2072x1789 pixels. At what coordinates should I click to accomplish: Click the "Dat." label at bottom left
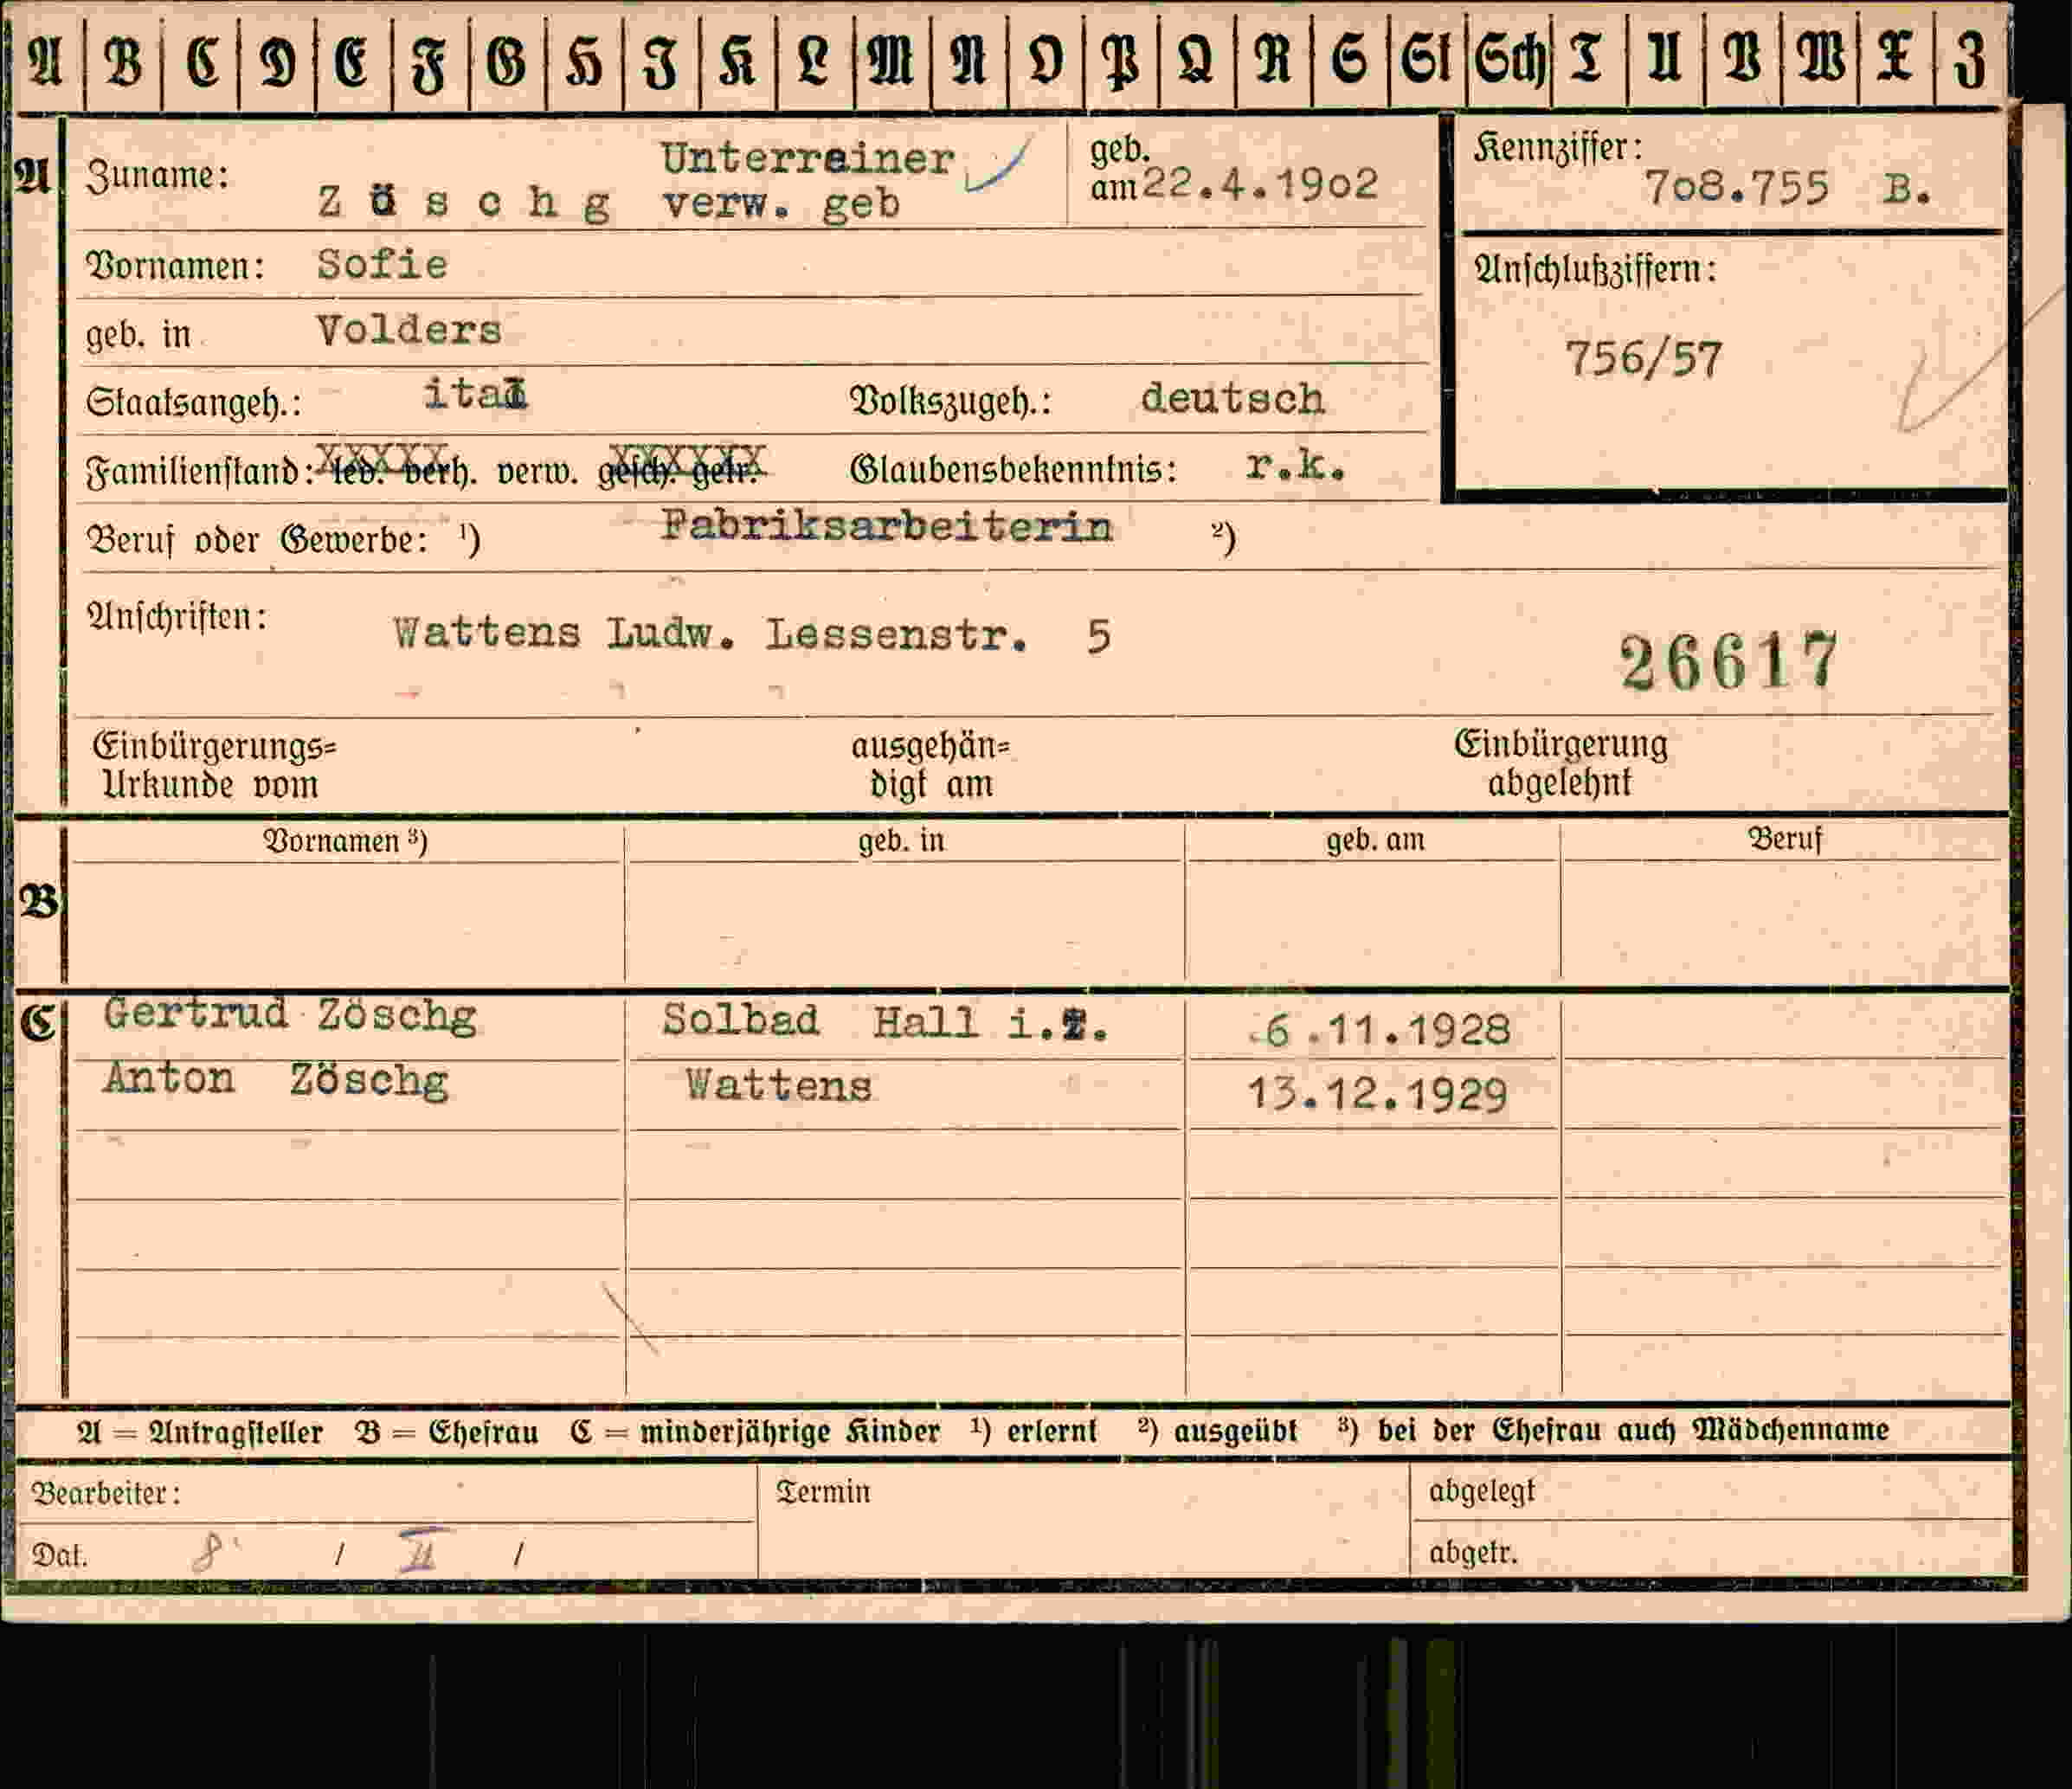[x=60, y=1555]
